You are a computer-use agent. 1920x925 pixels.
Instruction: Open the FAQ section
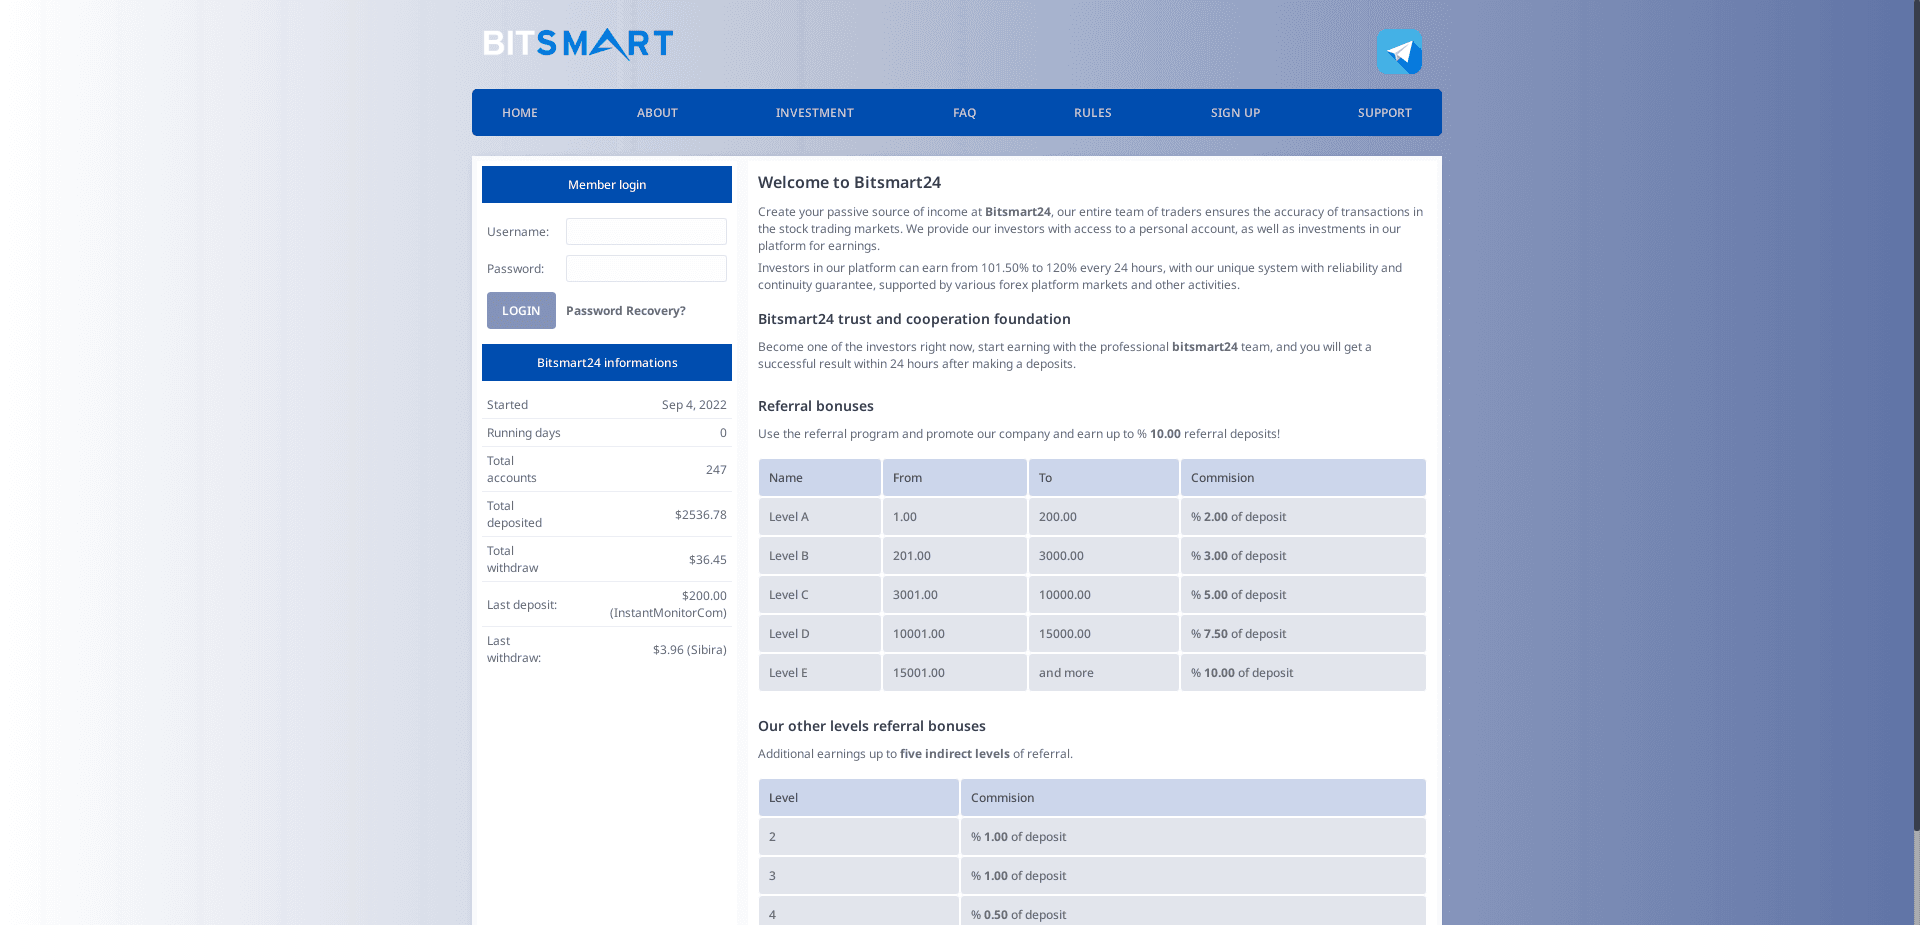963,112
